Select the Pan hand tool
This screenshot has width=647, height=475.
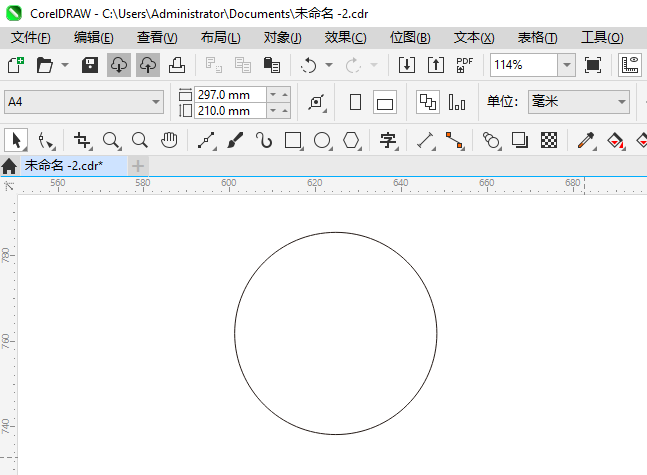pyautogui.click(x=169, y=140)
